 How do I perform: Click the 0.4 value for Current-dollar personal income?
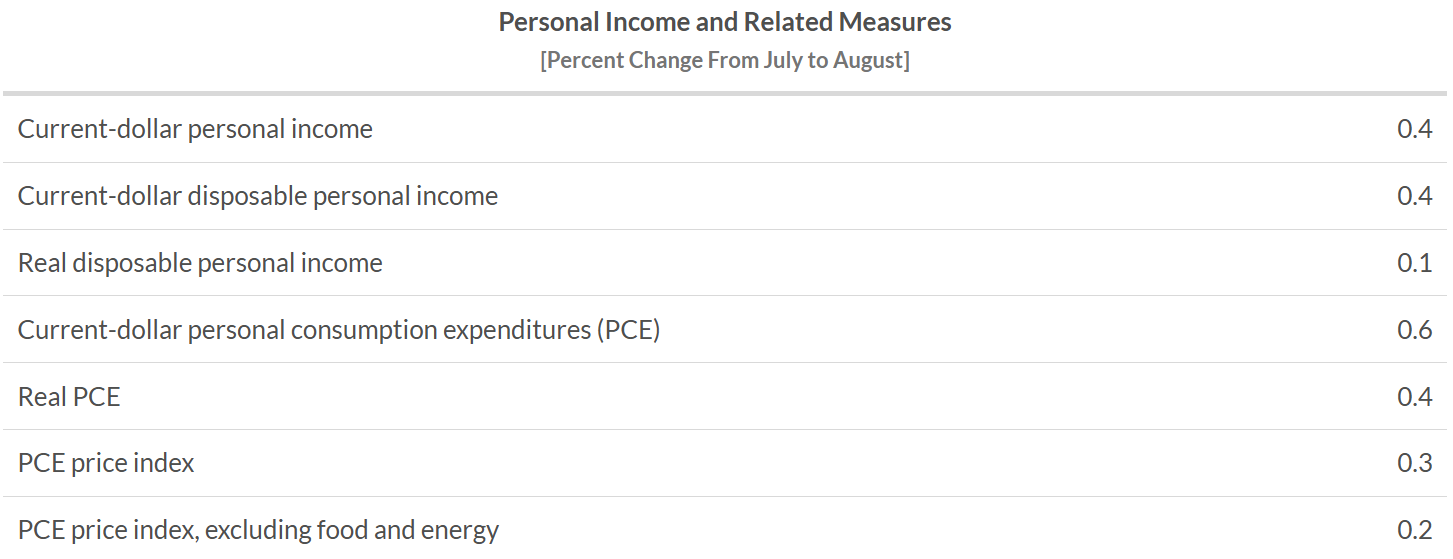pos(1414,129)
